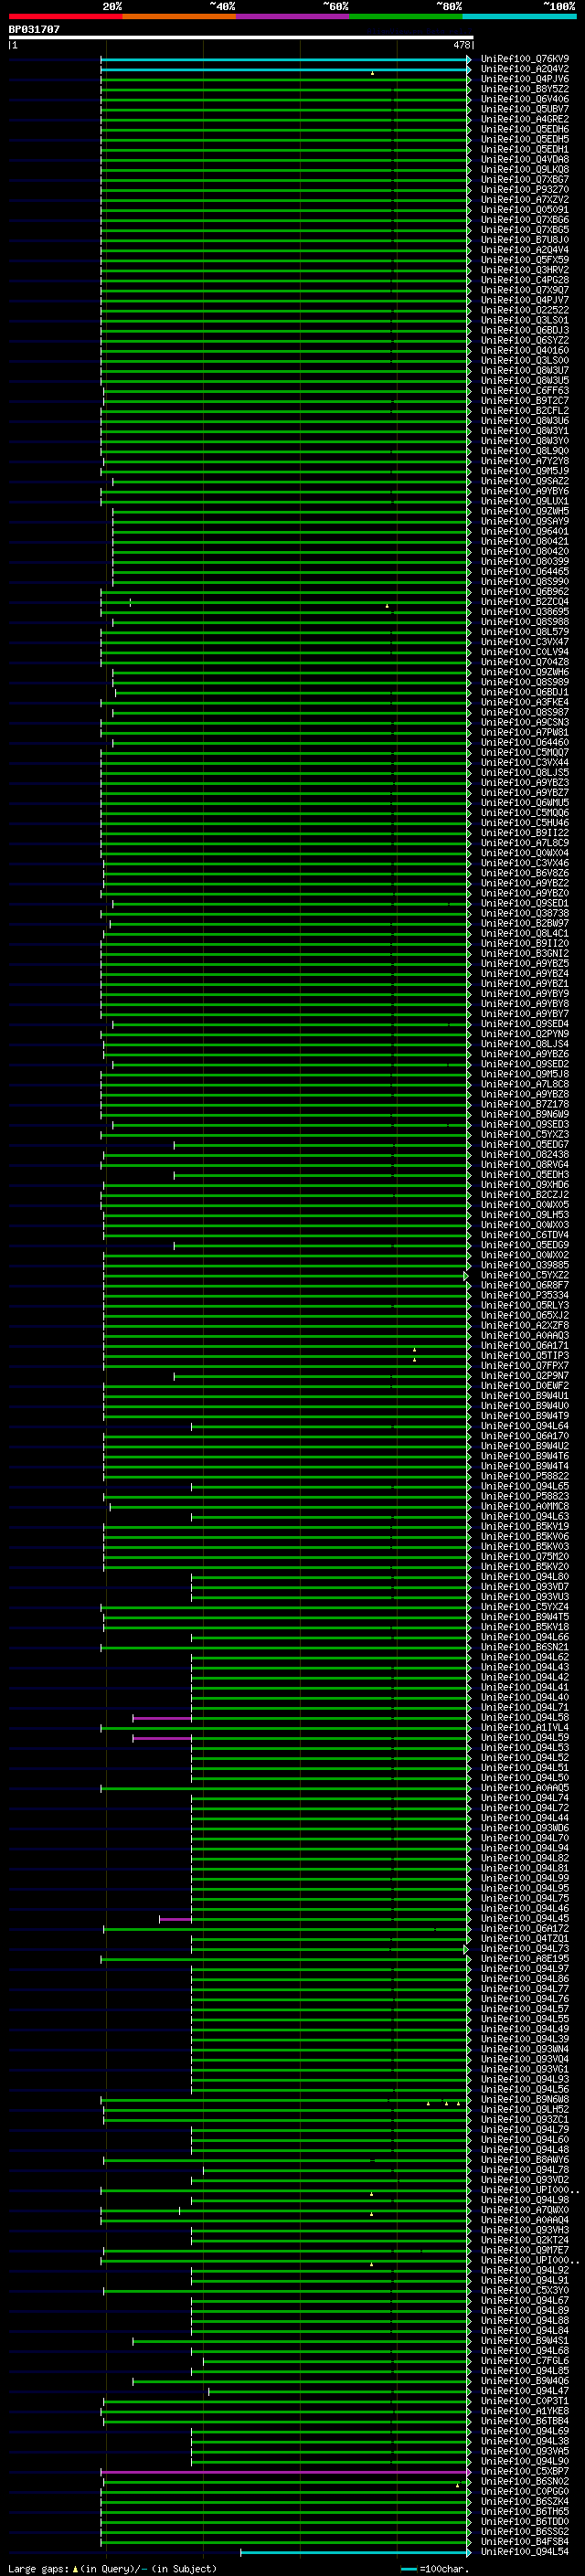Select the label UniRef100_P35334
Screen dimensions: 585x2576
[x=525, y=1296]
